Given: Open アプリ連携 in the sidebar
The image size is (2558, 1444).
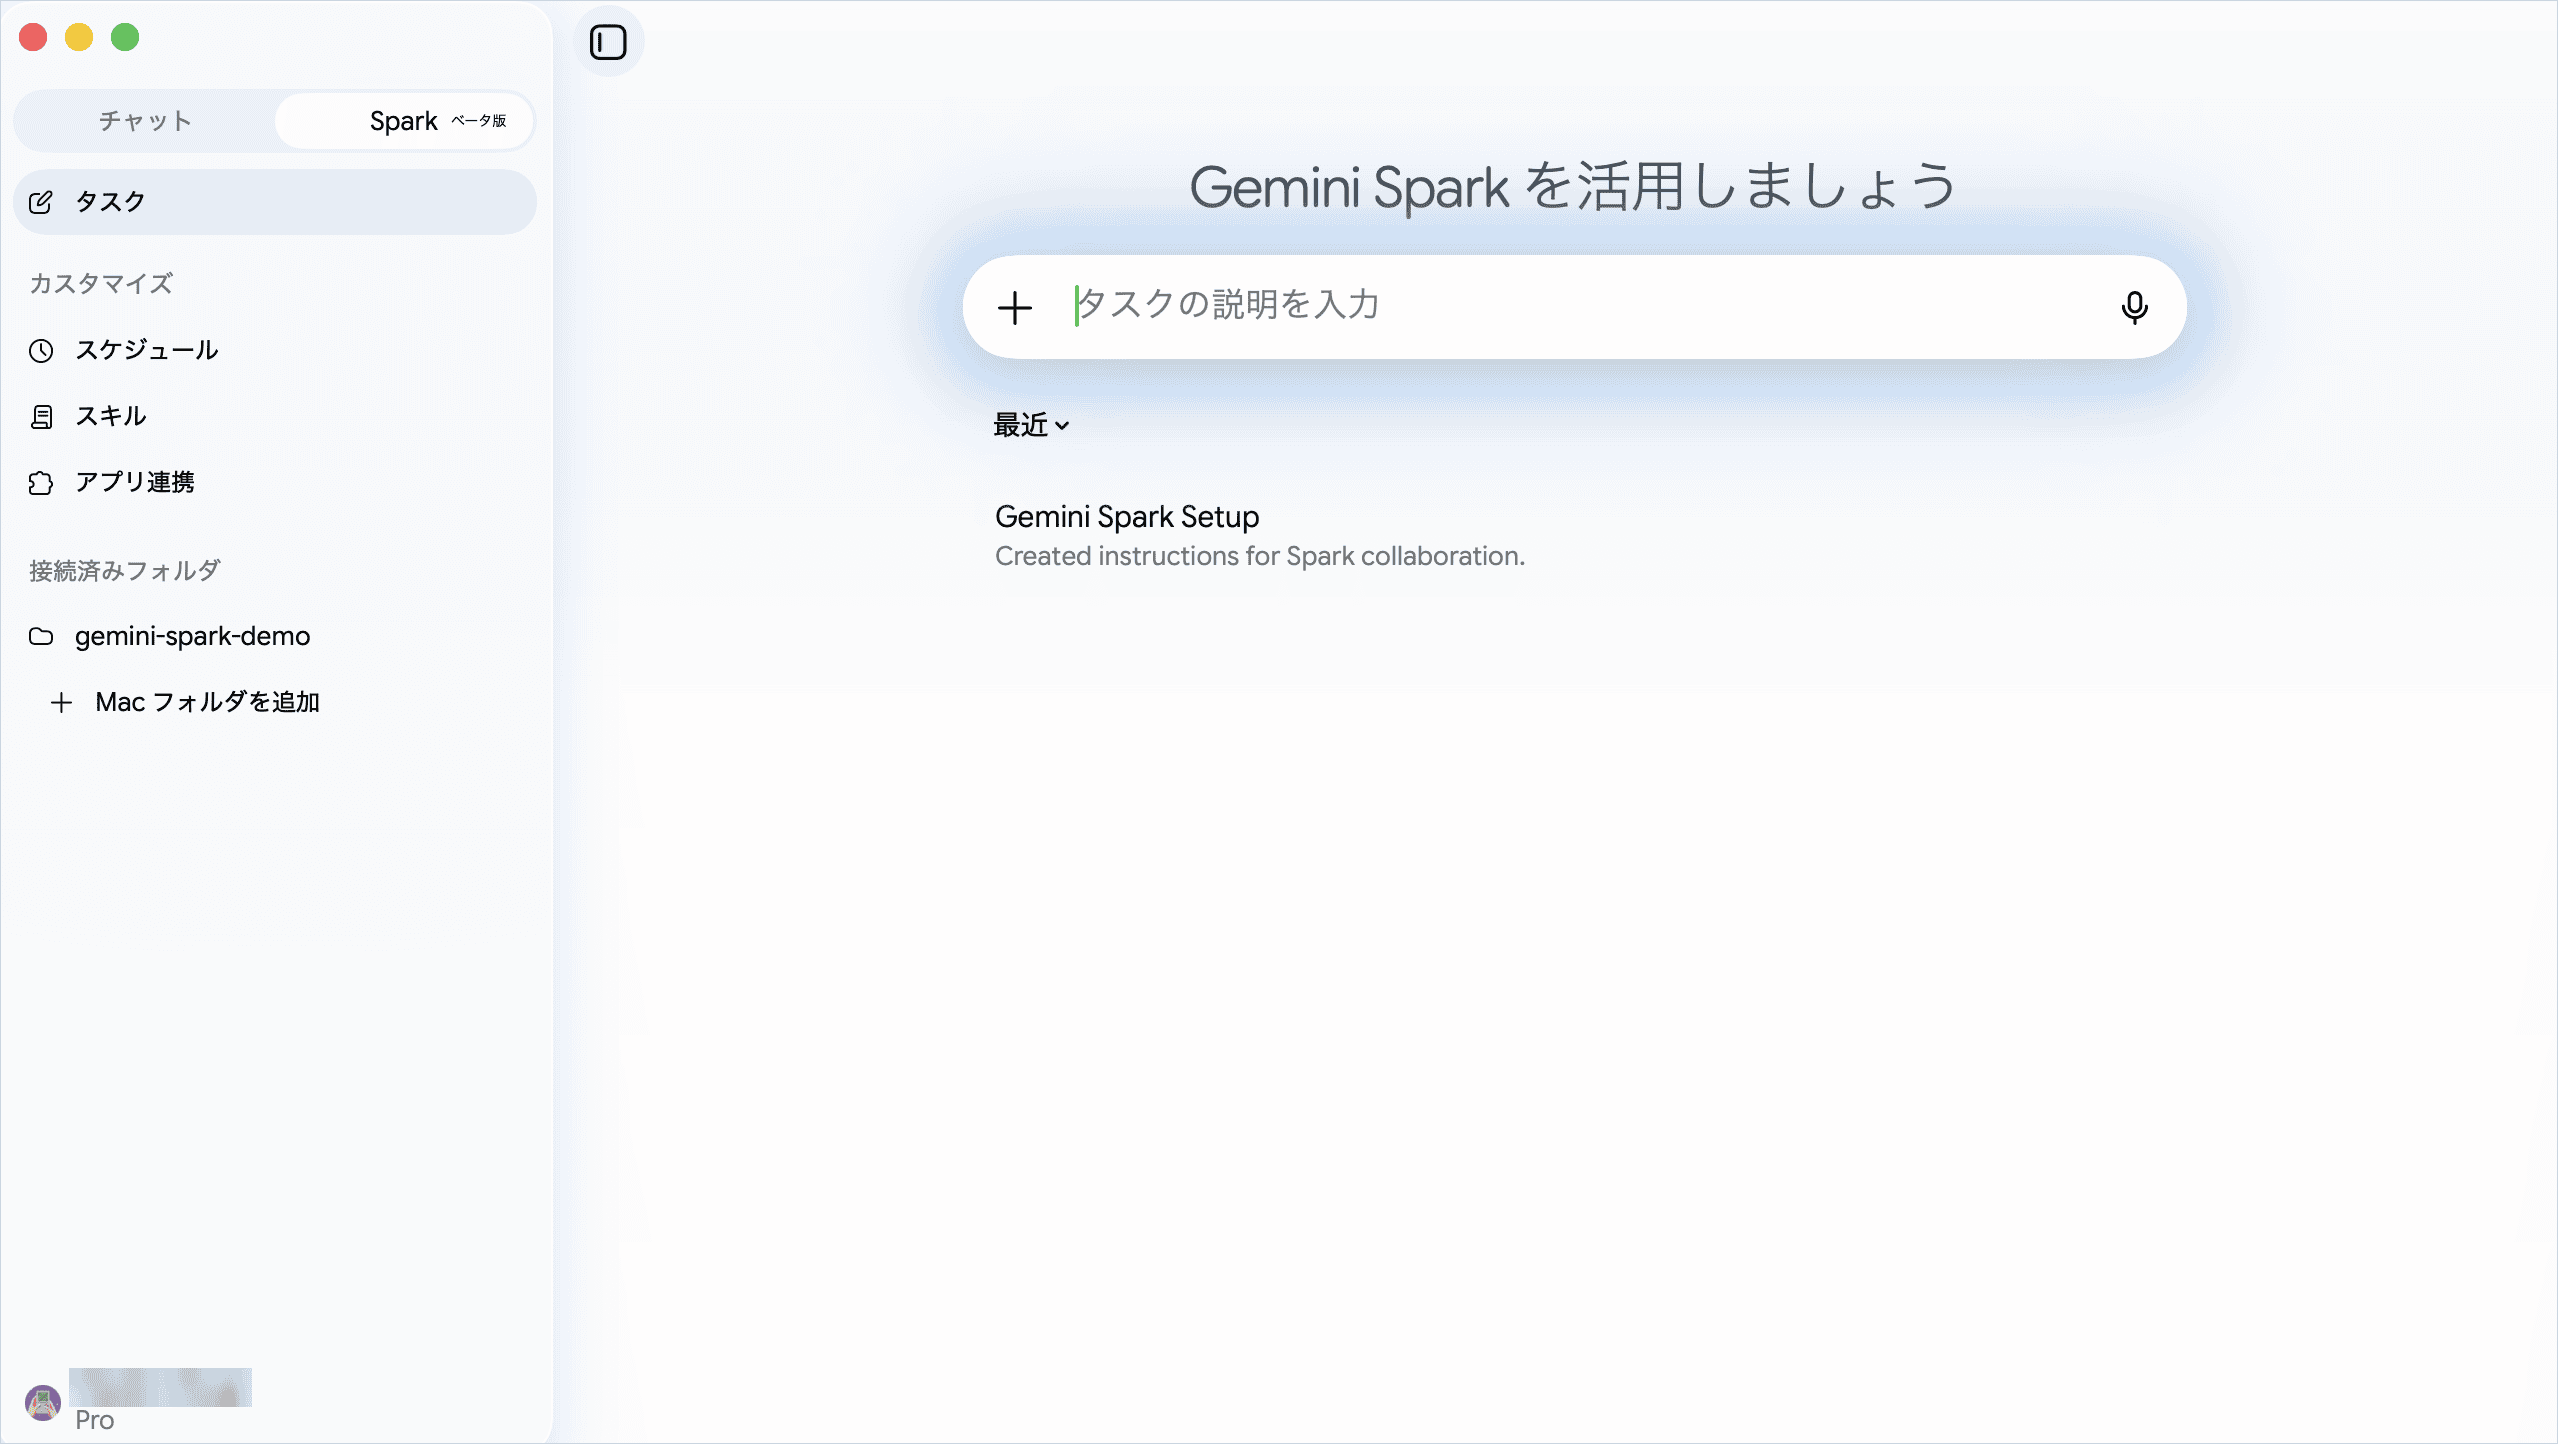Looking at the screenshot, I should coord(275,482).
